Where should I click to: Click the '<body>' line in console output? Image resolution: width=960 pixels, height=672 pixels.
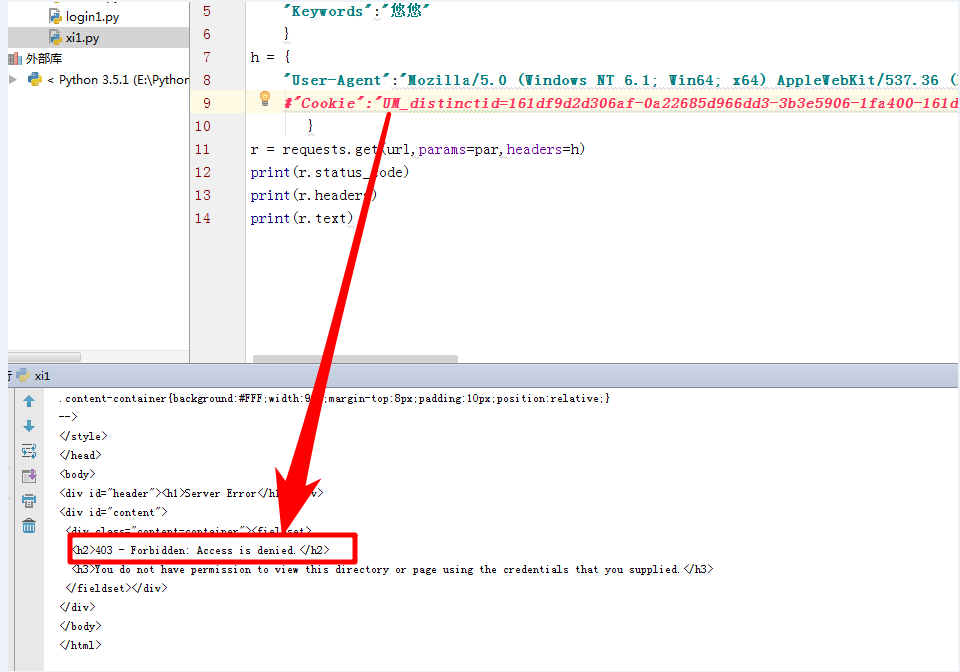coord(77,474)
